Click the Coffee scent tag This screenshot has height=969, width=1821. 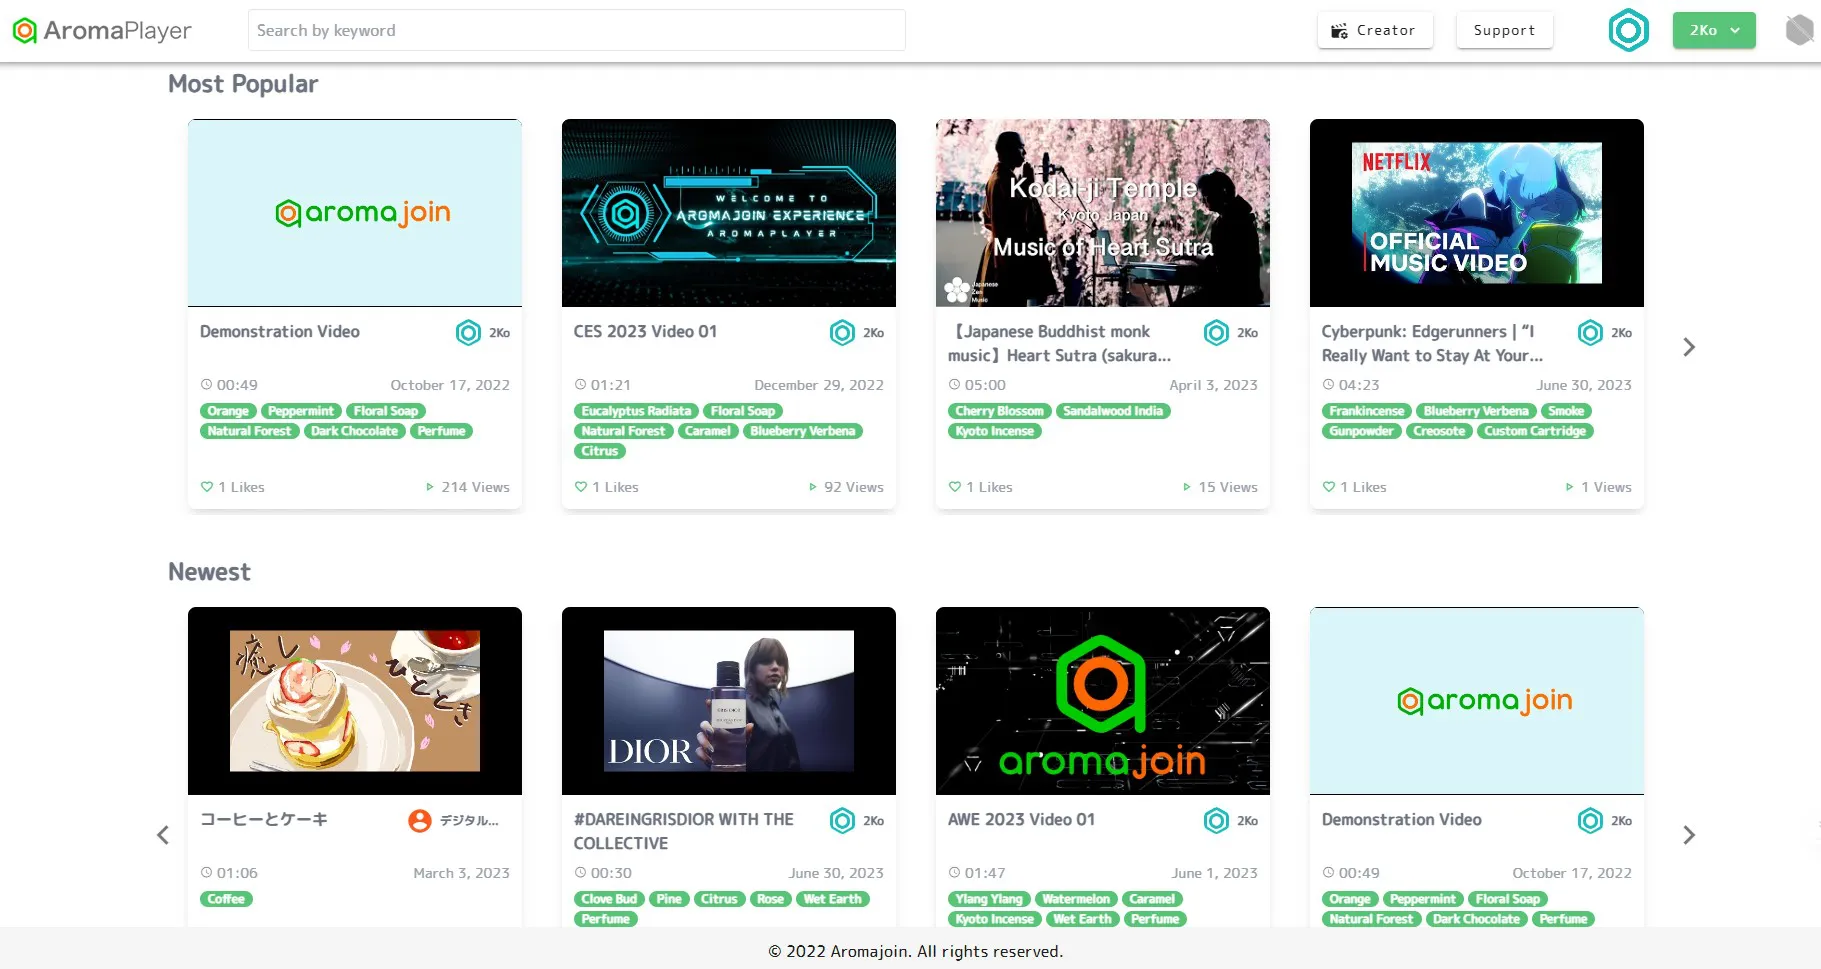pos(226,899)
